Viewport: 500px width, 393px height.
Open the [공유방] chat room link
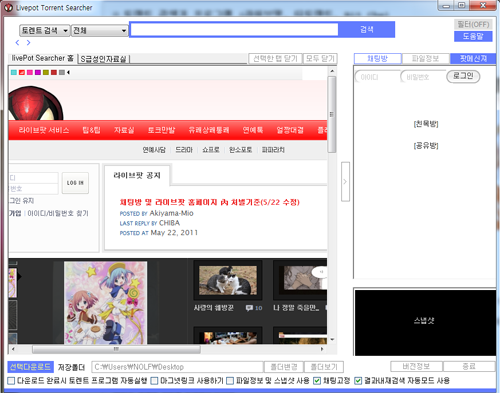[x=426, y=146]
